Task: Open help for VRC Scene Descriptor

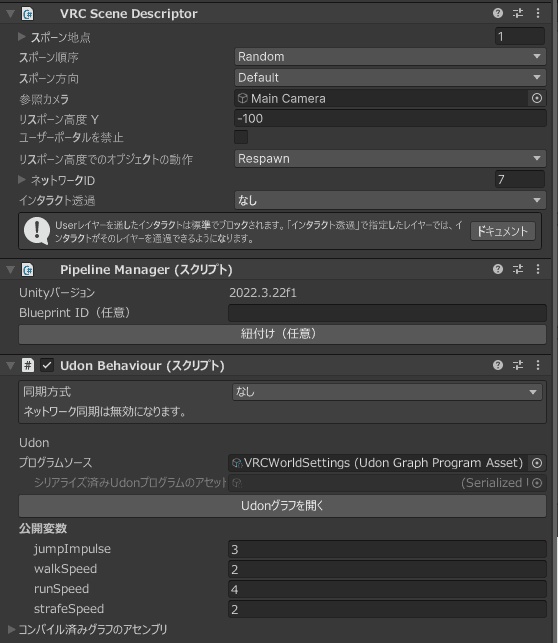Action: (498, 13)
